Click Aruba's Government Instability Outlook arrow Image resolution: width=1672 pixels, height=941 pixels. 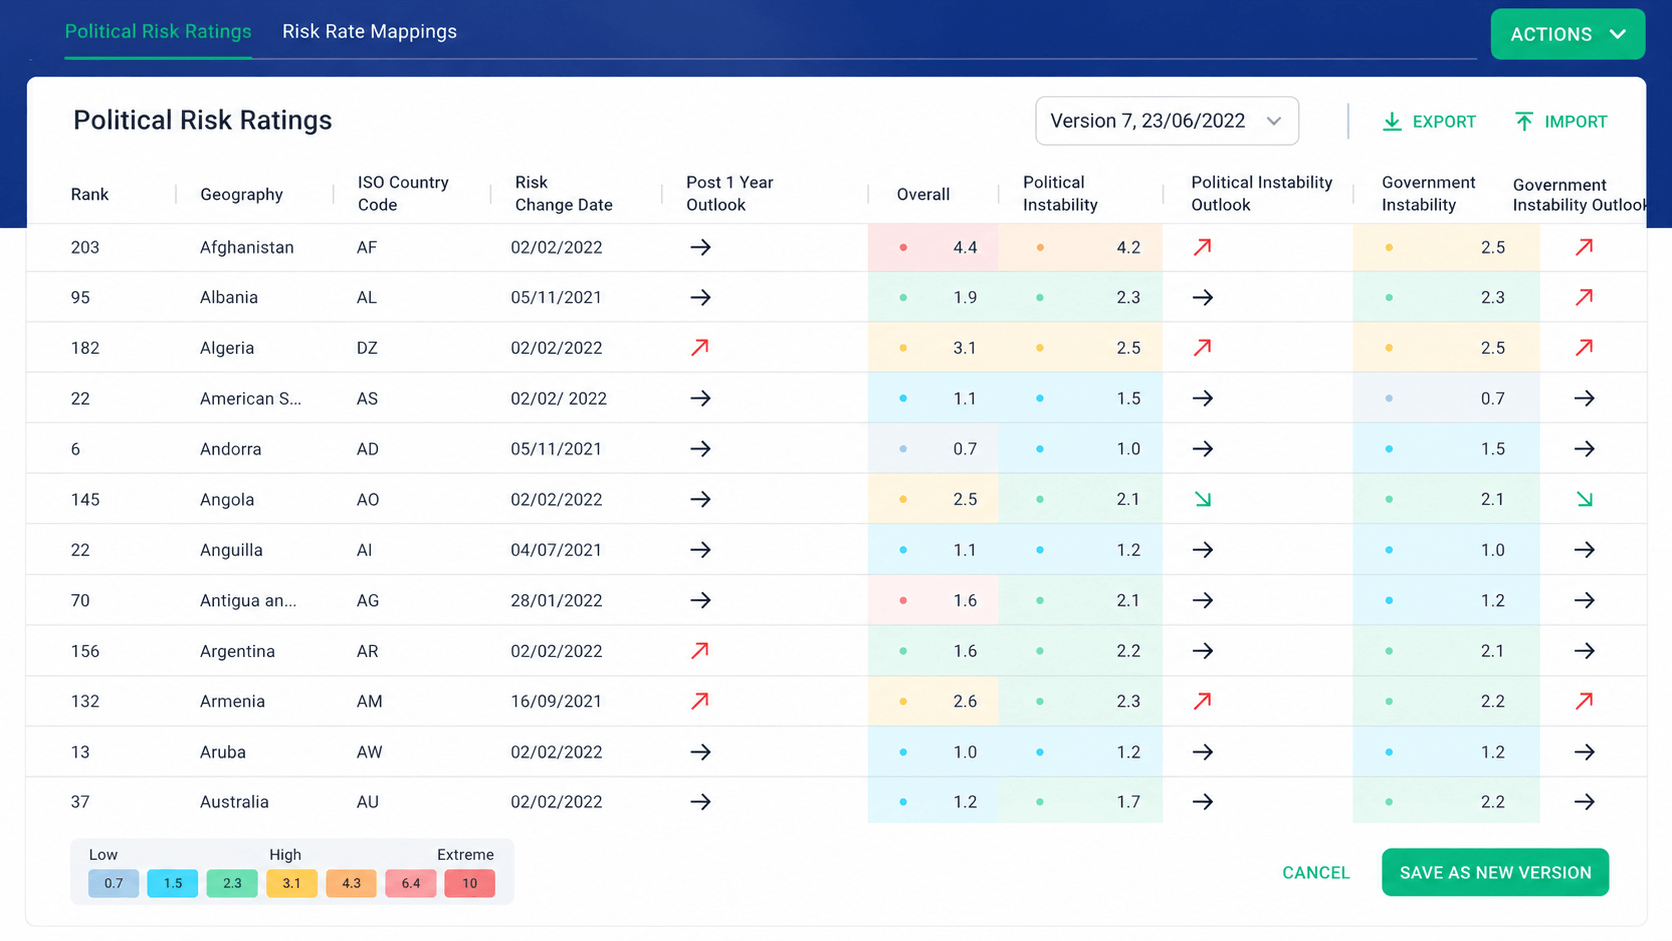pos(1585,752)
